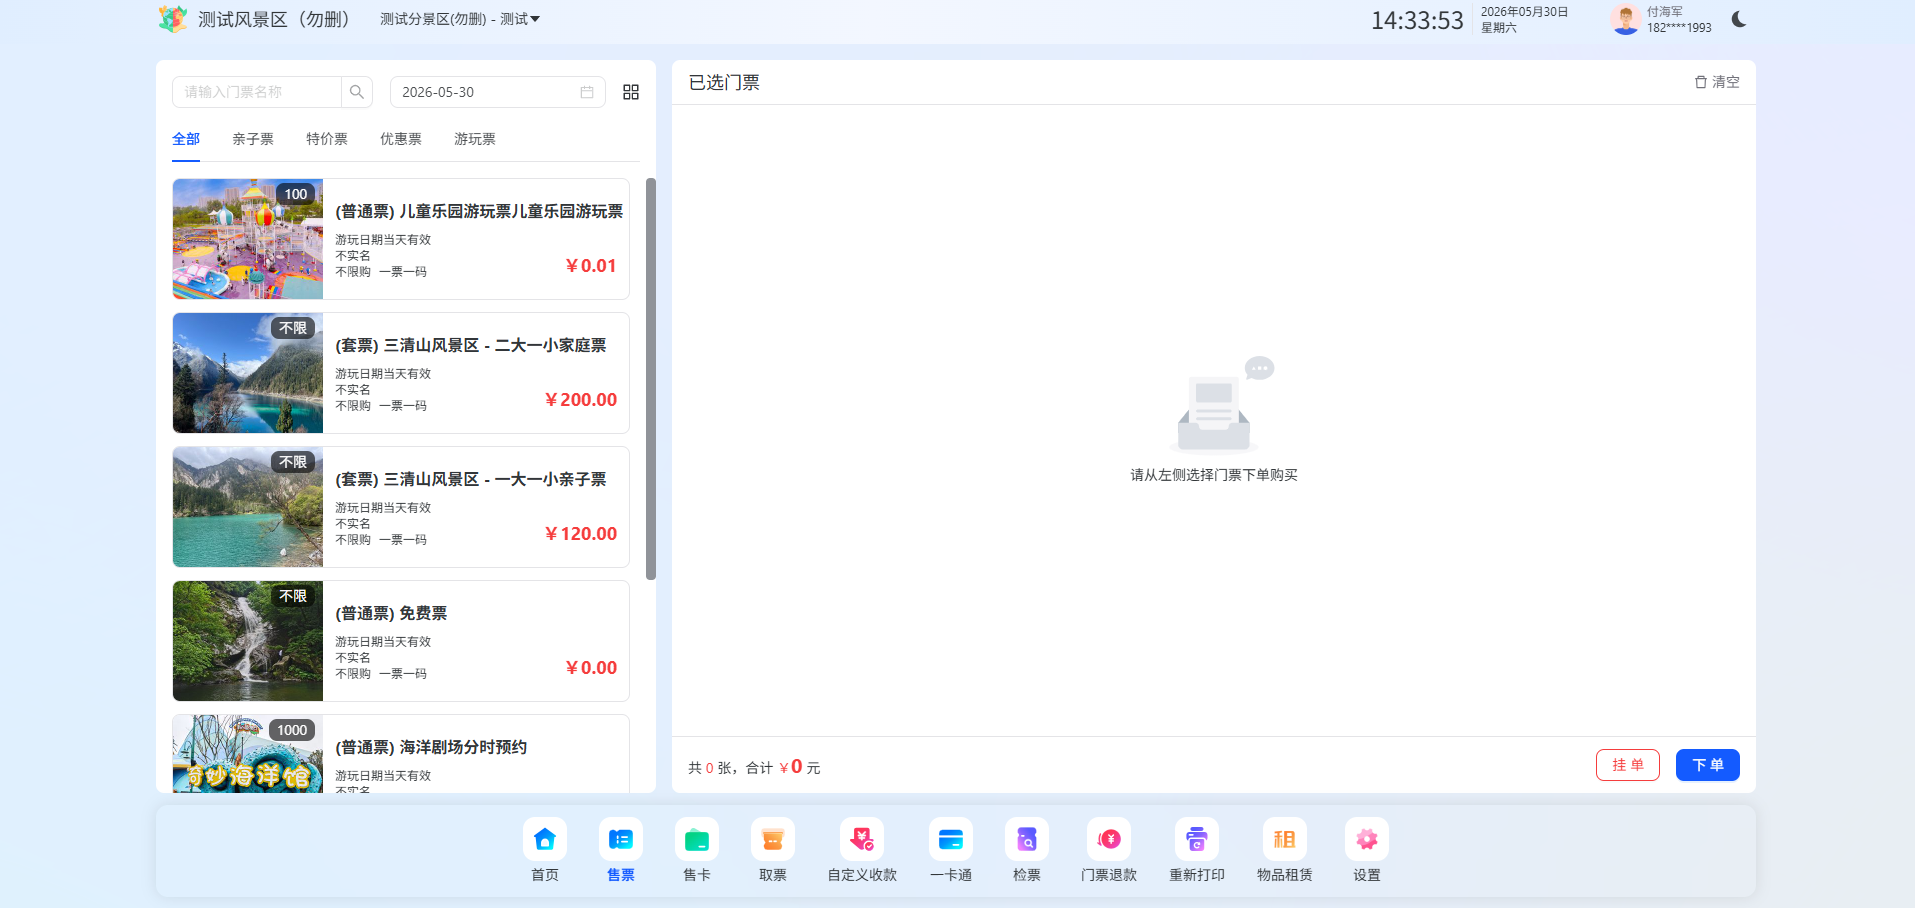Click the 挂单 button

click(1628, 765)
